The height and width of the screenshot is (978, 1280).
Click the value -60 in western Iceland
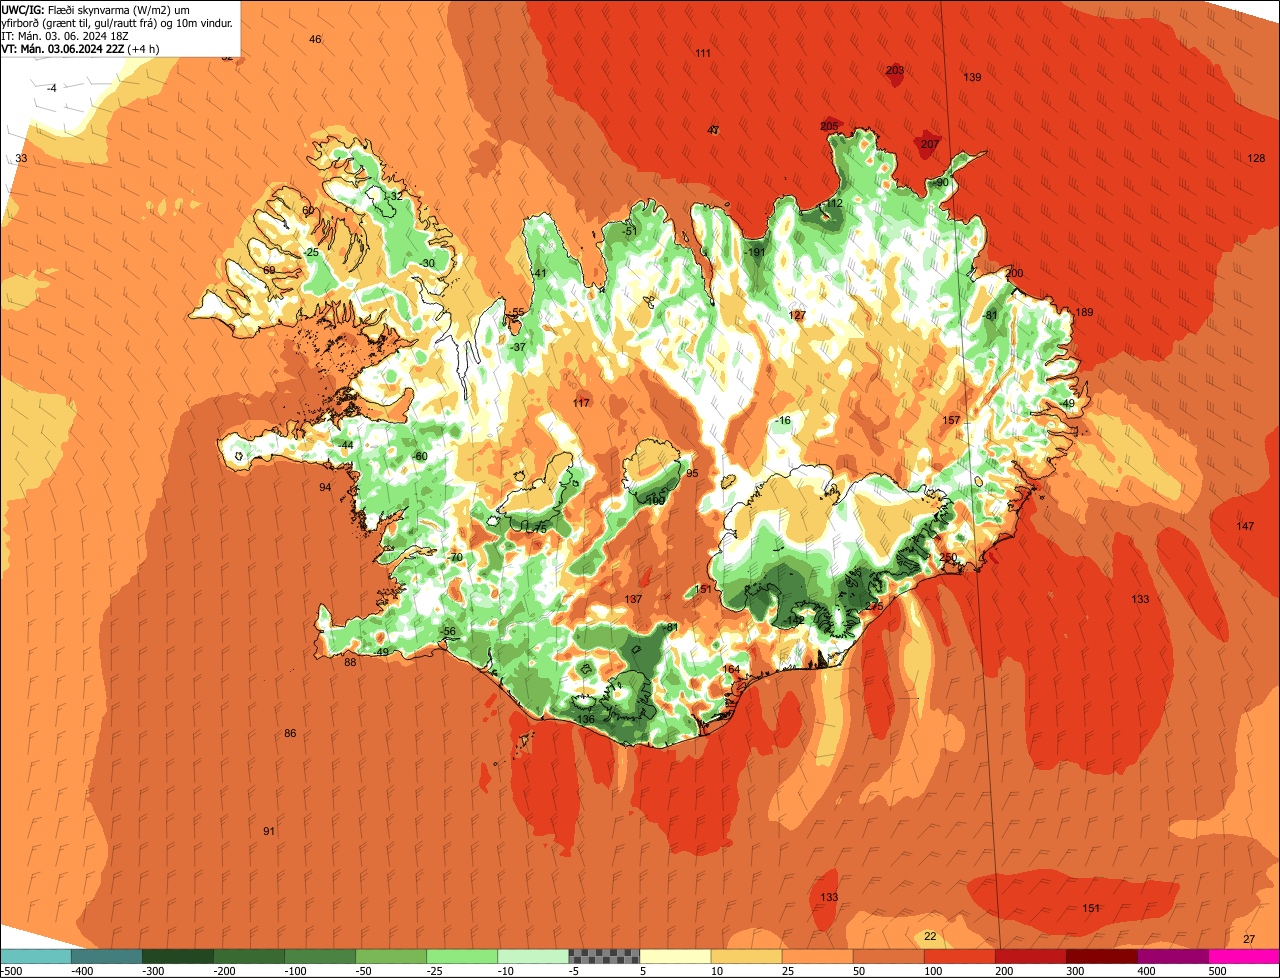click(x=419, y=456)
